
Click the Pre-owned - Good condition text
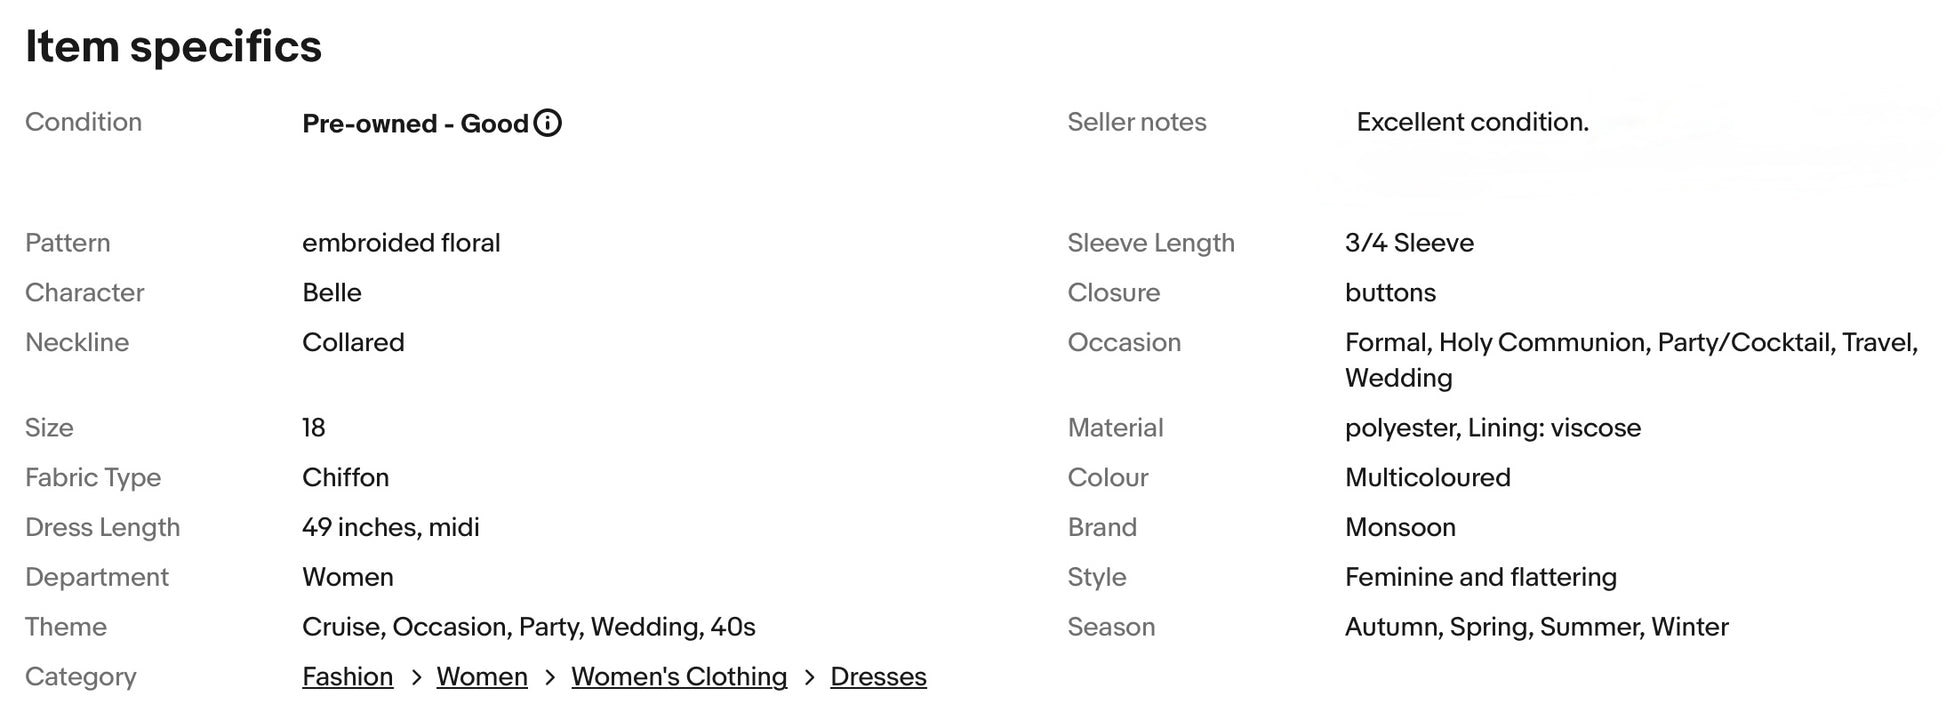click(x=415, y=124)
